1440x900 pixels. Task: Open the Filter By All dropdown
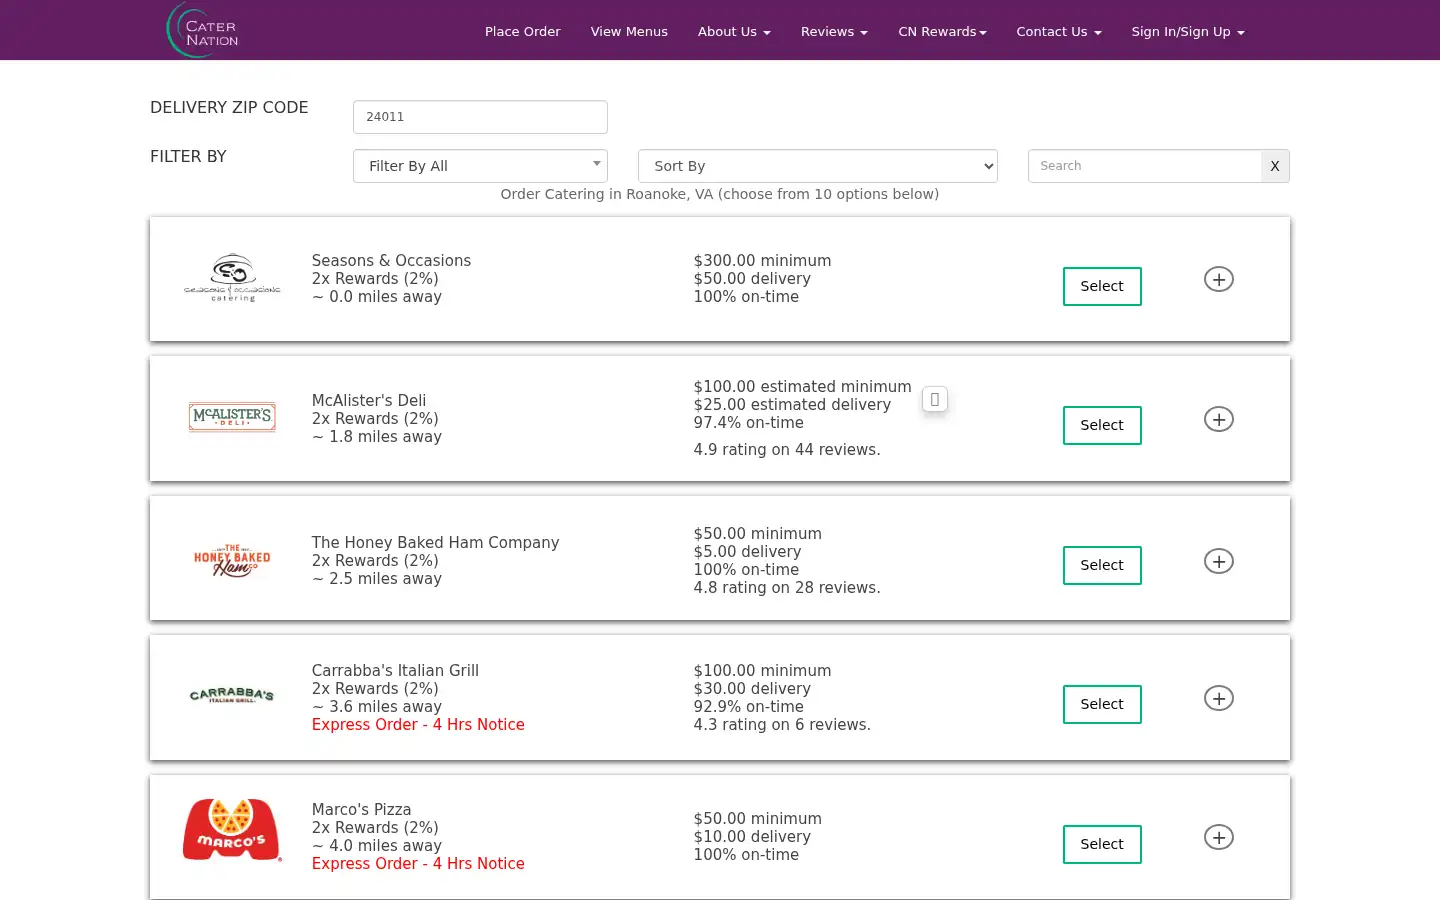coord(480,166)
